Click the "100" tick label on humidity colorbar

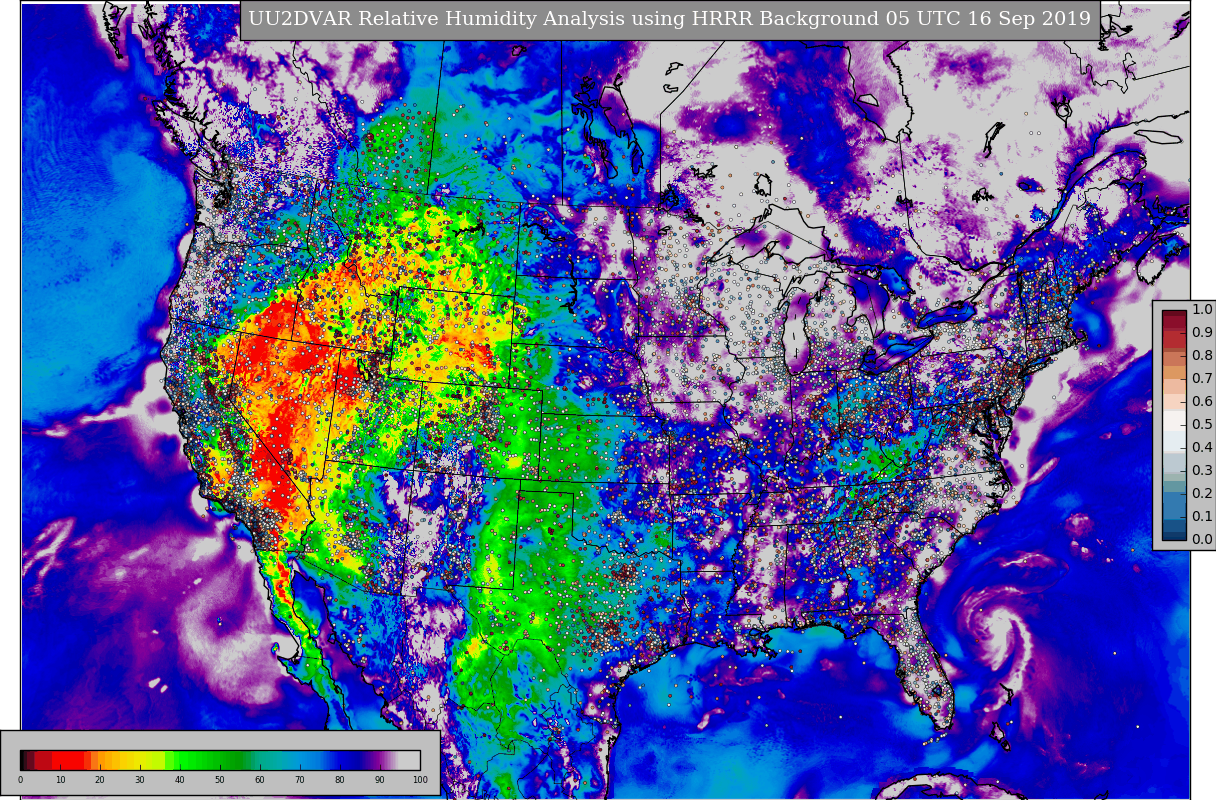420,780
